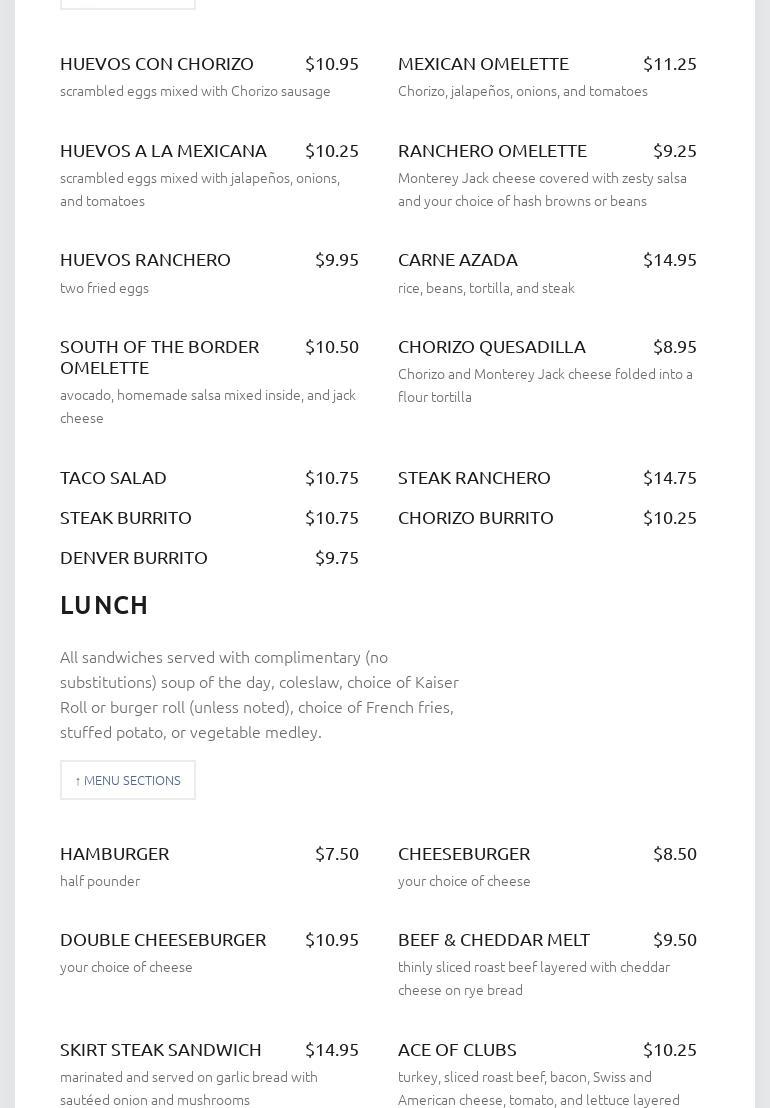Click the $14.95 Skirt Steak Sandwich price
The image size is (770, 1108).
point(332,1050)
